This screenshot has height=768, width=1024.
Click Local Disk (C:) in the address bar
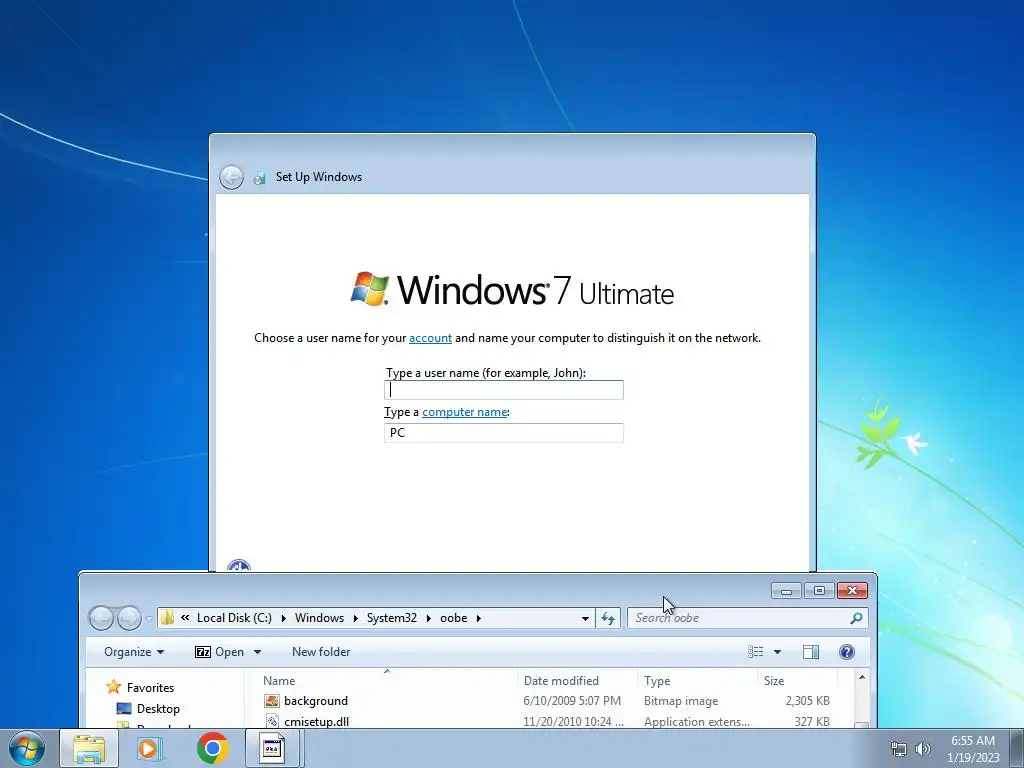point(234,618)
